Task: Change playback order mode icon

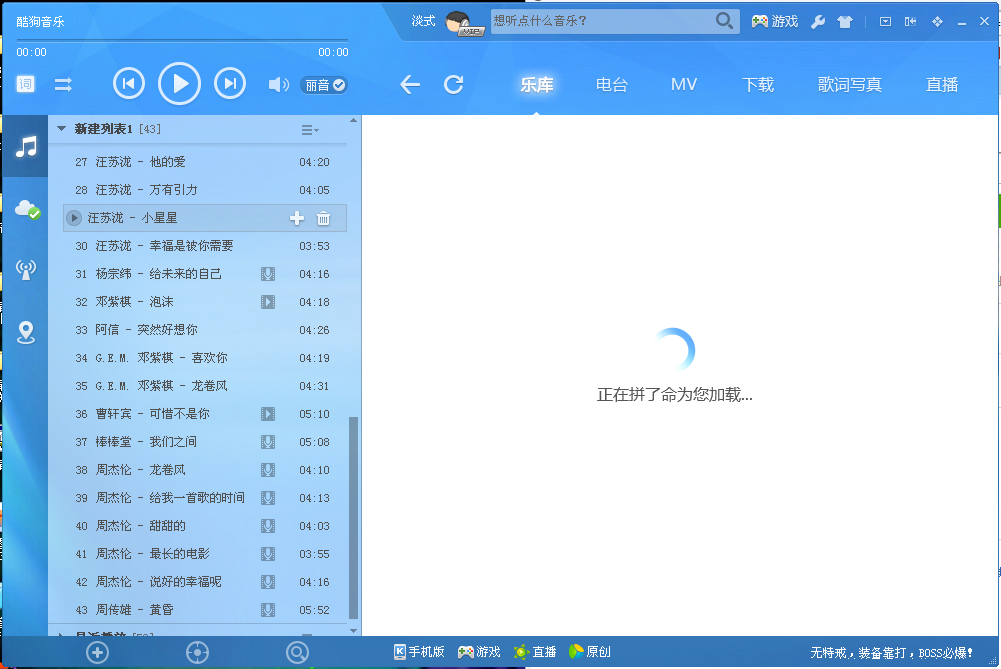Action: click(x=63, y=84)
